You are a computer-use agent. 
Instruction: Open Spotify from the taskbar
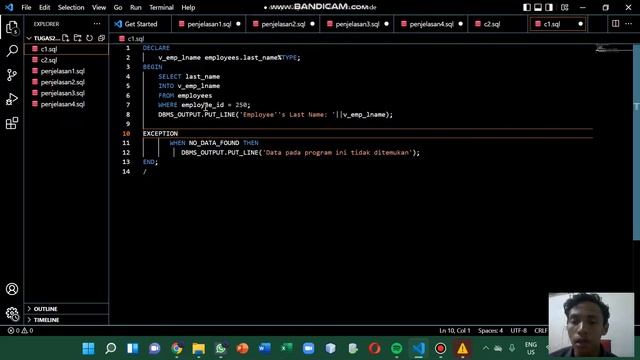tap(396, 348)
